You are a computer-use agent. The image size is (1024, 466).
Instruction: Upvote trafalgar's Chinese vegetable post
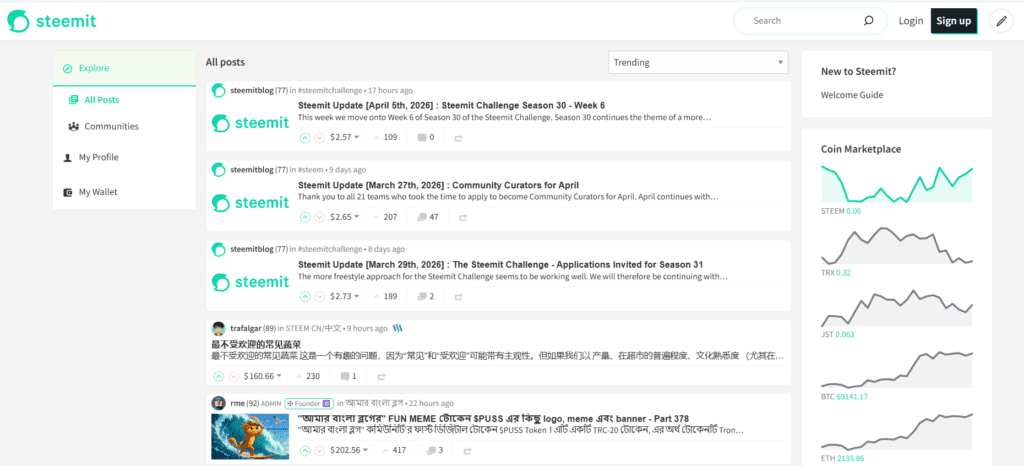[x=219, y=377]
